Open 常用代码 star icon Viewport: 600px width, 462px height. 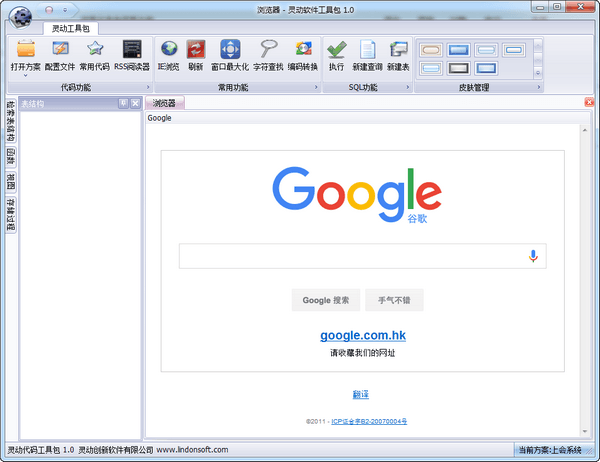tap(95, 49)
